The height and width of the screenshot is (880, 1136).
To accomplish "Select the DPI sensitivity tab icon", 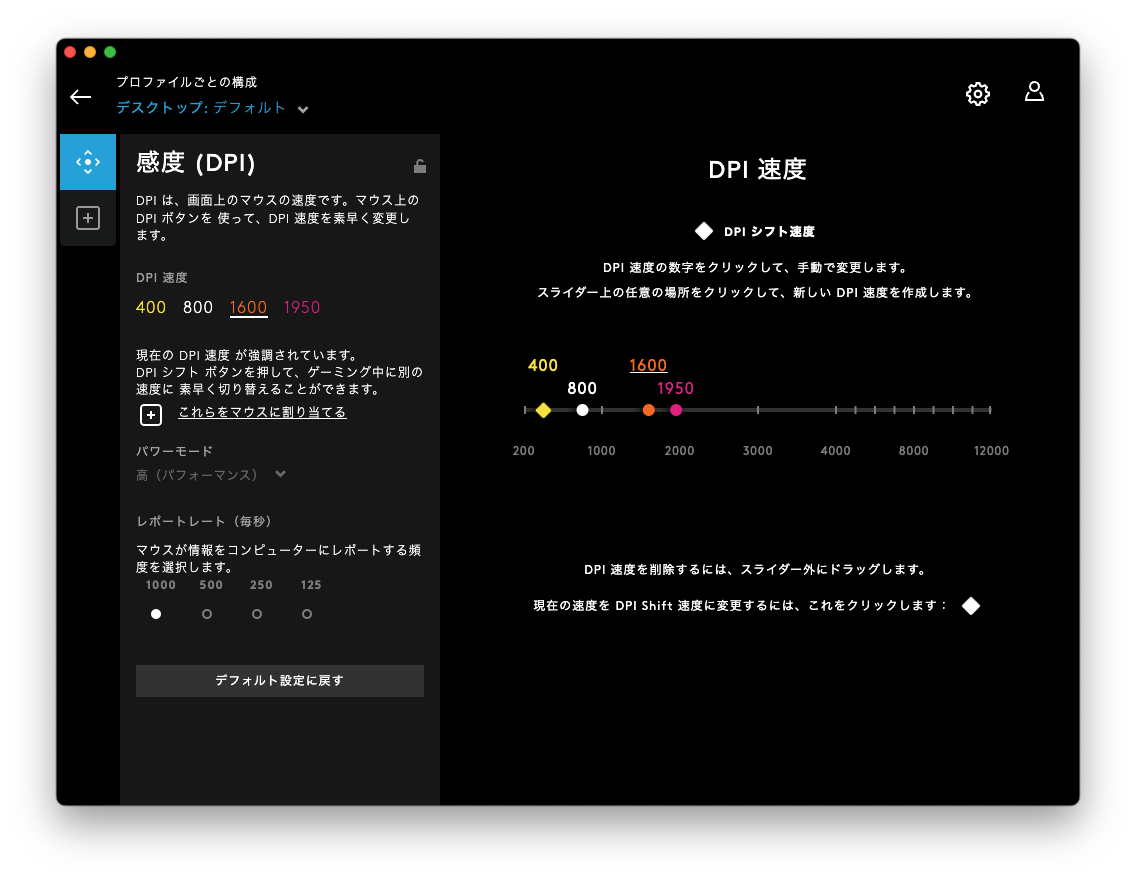I will tap(88, 162).
